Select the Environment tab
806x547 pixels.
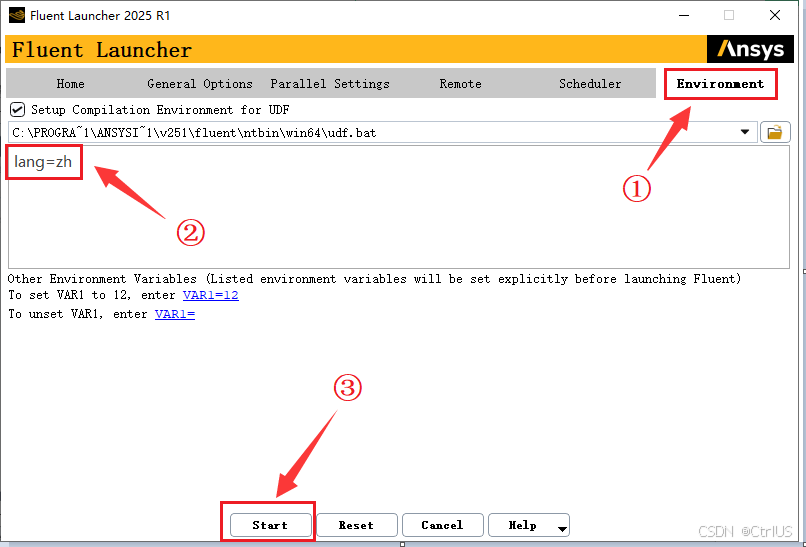[720, 84]
